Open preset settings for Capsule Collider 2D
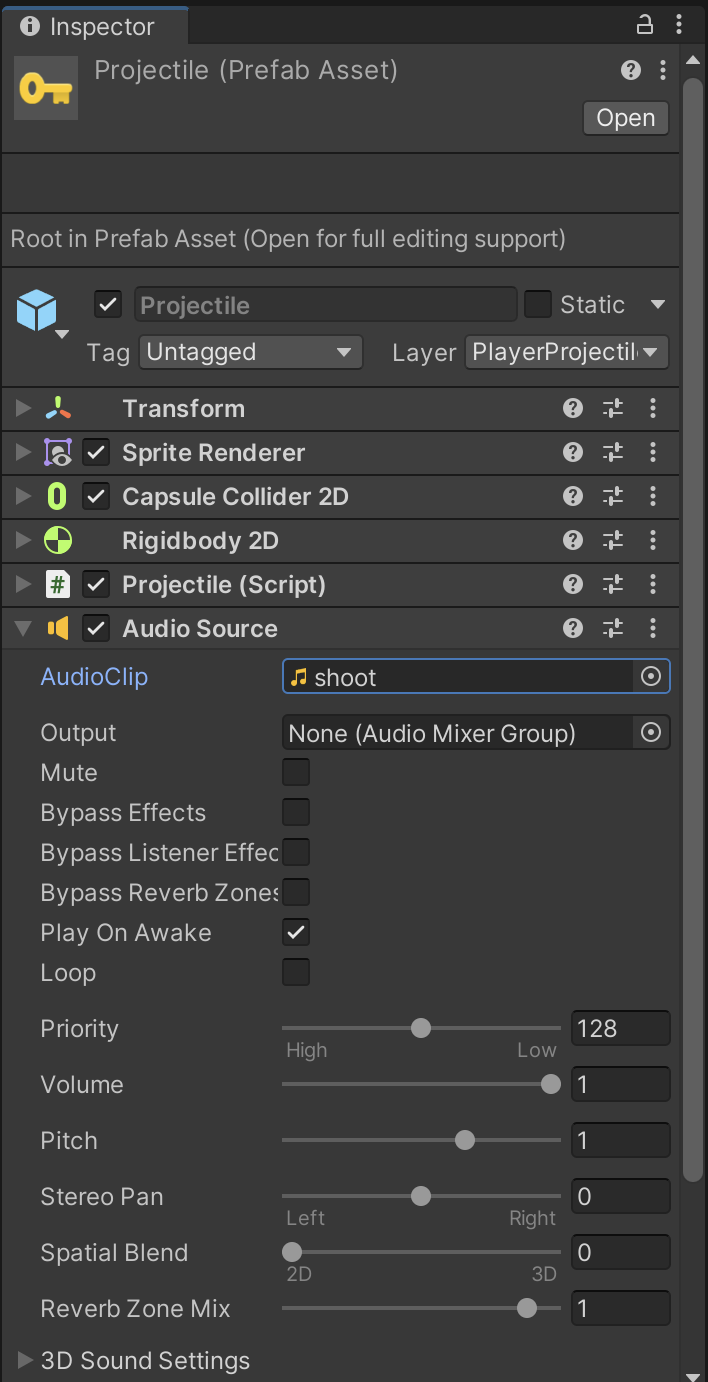The height and width of the screenshot is (1382, 708). (x=613, y=497)
